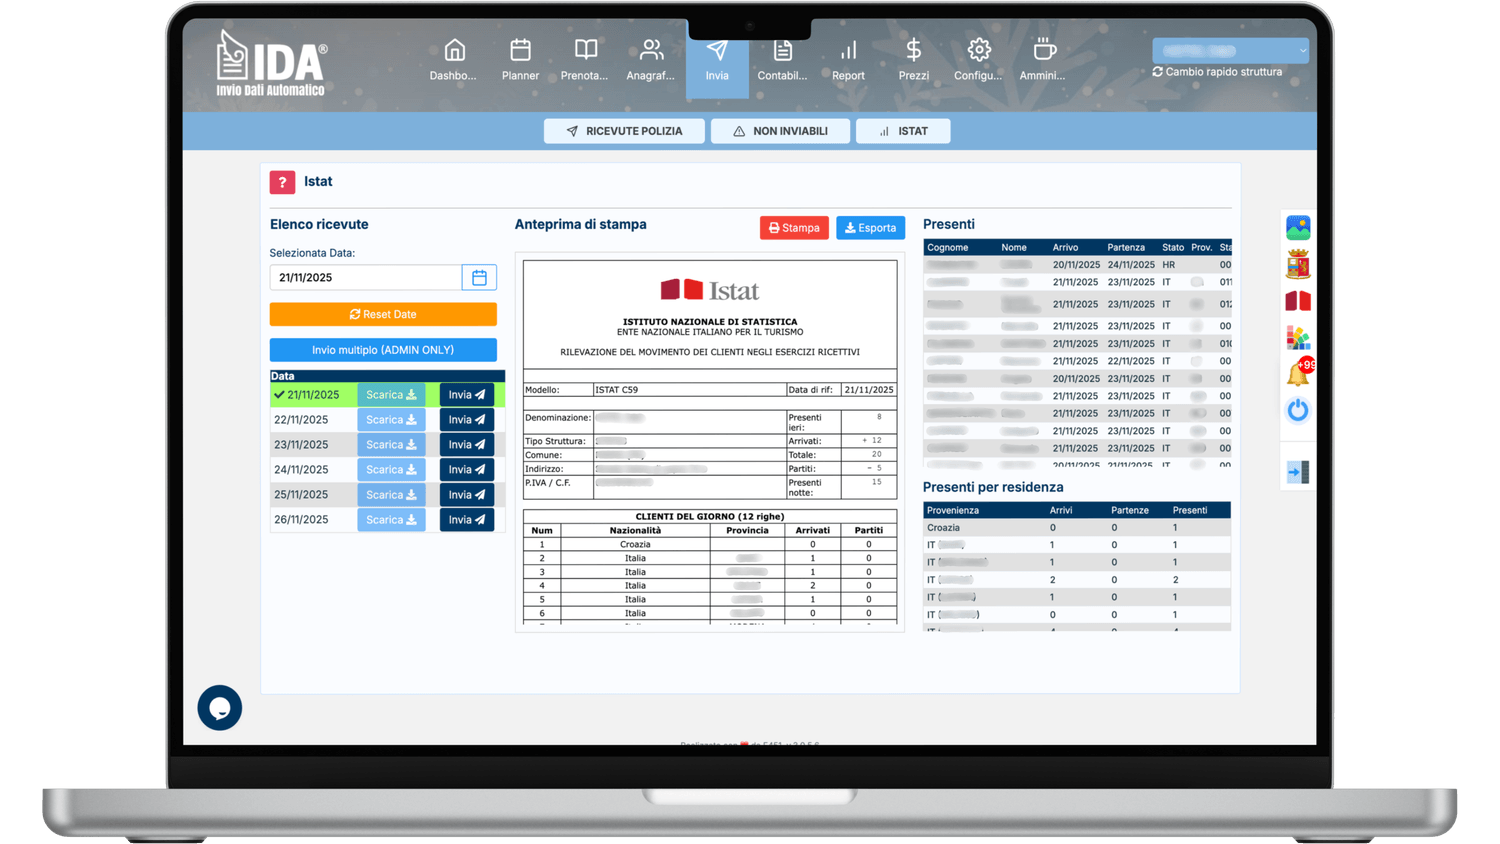Click the Stato column header in Presenti
The image size is (1500, 844).
click(x=1173, y=248)
